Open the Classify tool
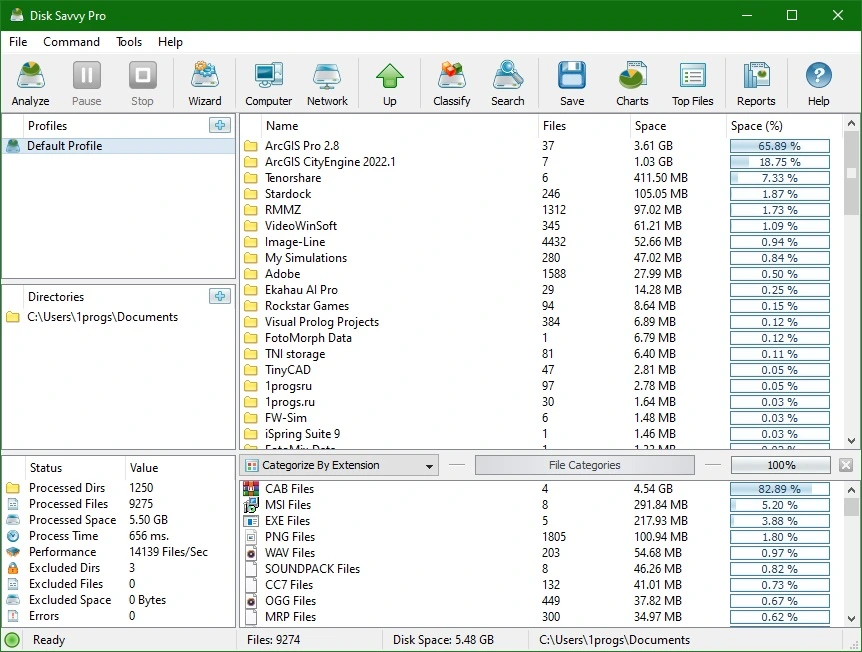 (x=451, y=84)
